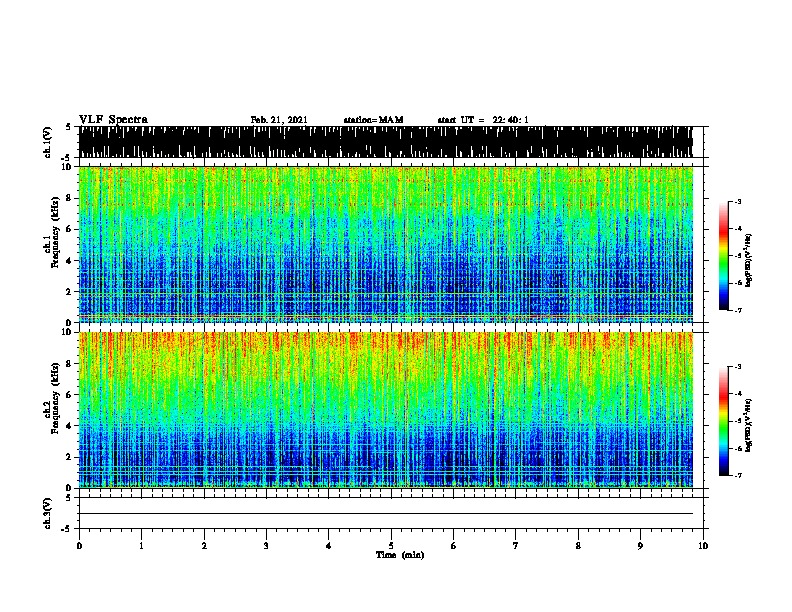Click the "4" kHz tick of ch.2 spectrogram

[69, 426]
